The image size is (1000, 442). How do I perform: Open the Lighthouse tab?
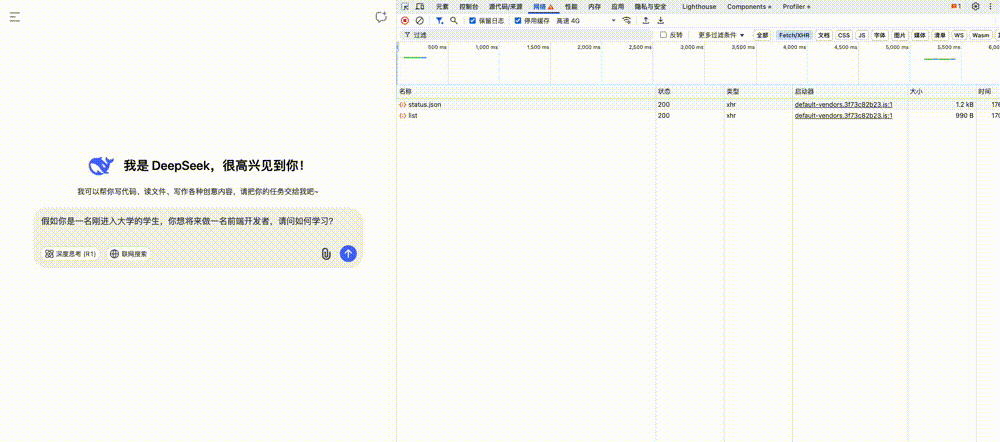(699, 6)
